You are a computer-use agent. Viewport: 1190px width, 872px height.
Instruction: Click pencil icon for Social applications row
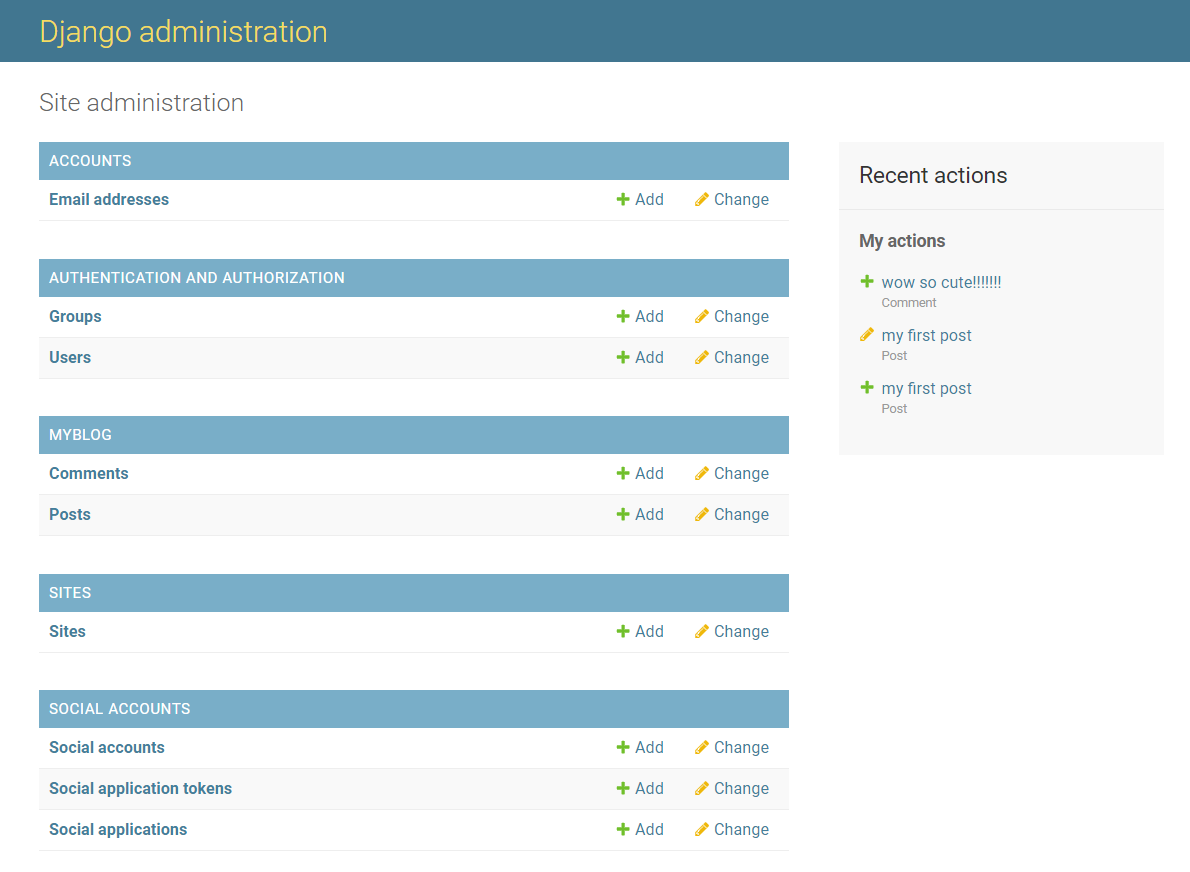tap(702, 830)
